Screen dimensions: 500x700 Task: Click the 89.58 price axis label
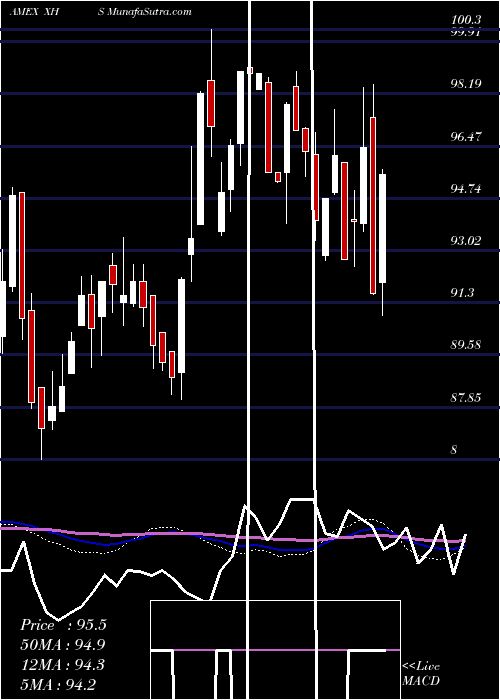[466, 345]
